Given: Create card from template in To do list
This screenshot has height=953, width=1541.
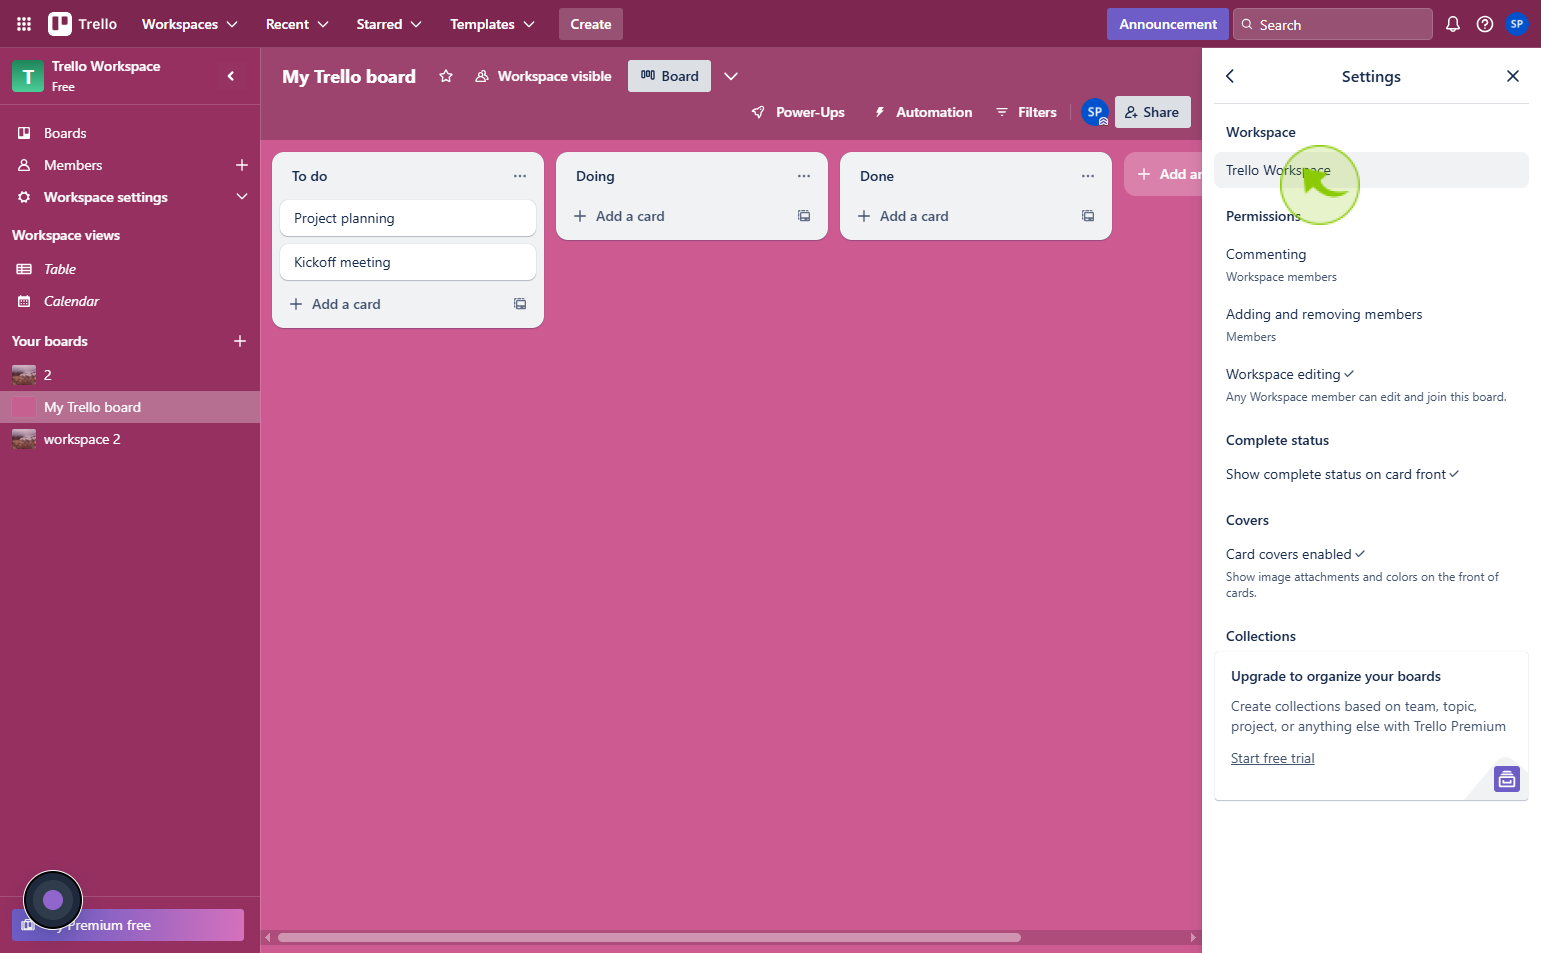Looking at the screenshot, I should pos(520,304).
